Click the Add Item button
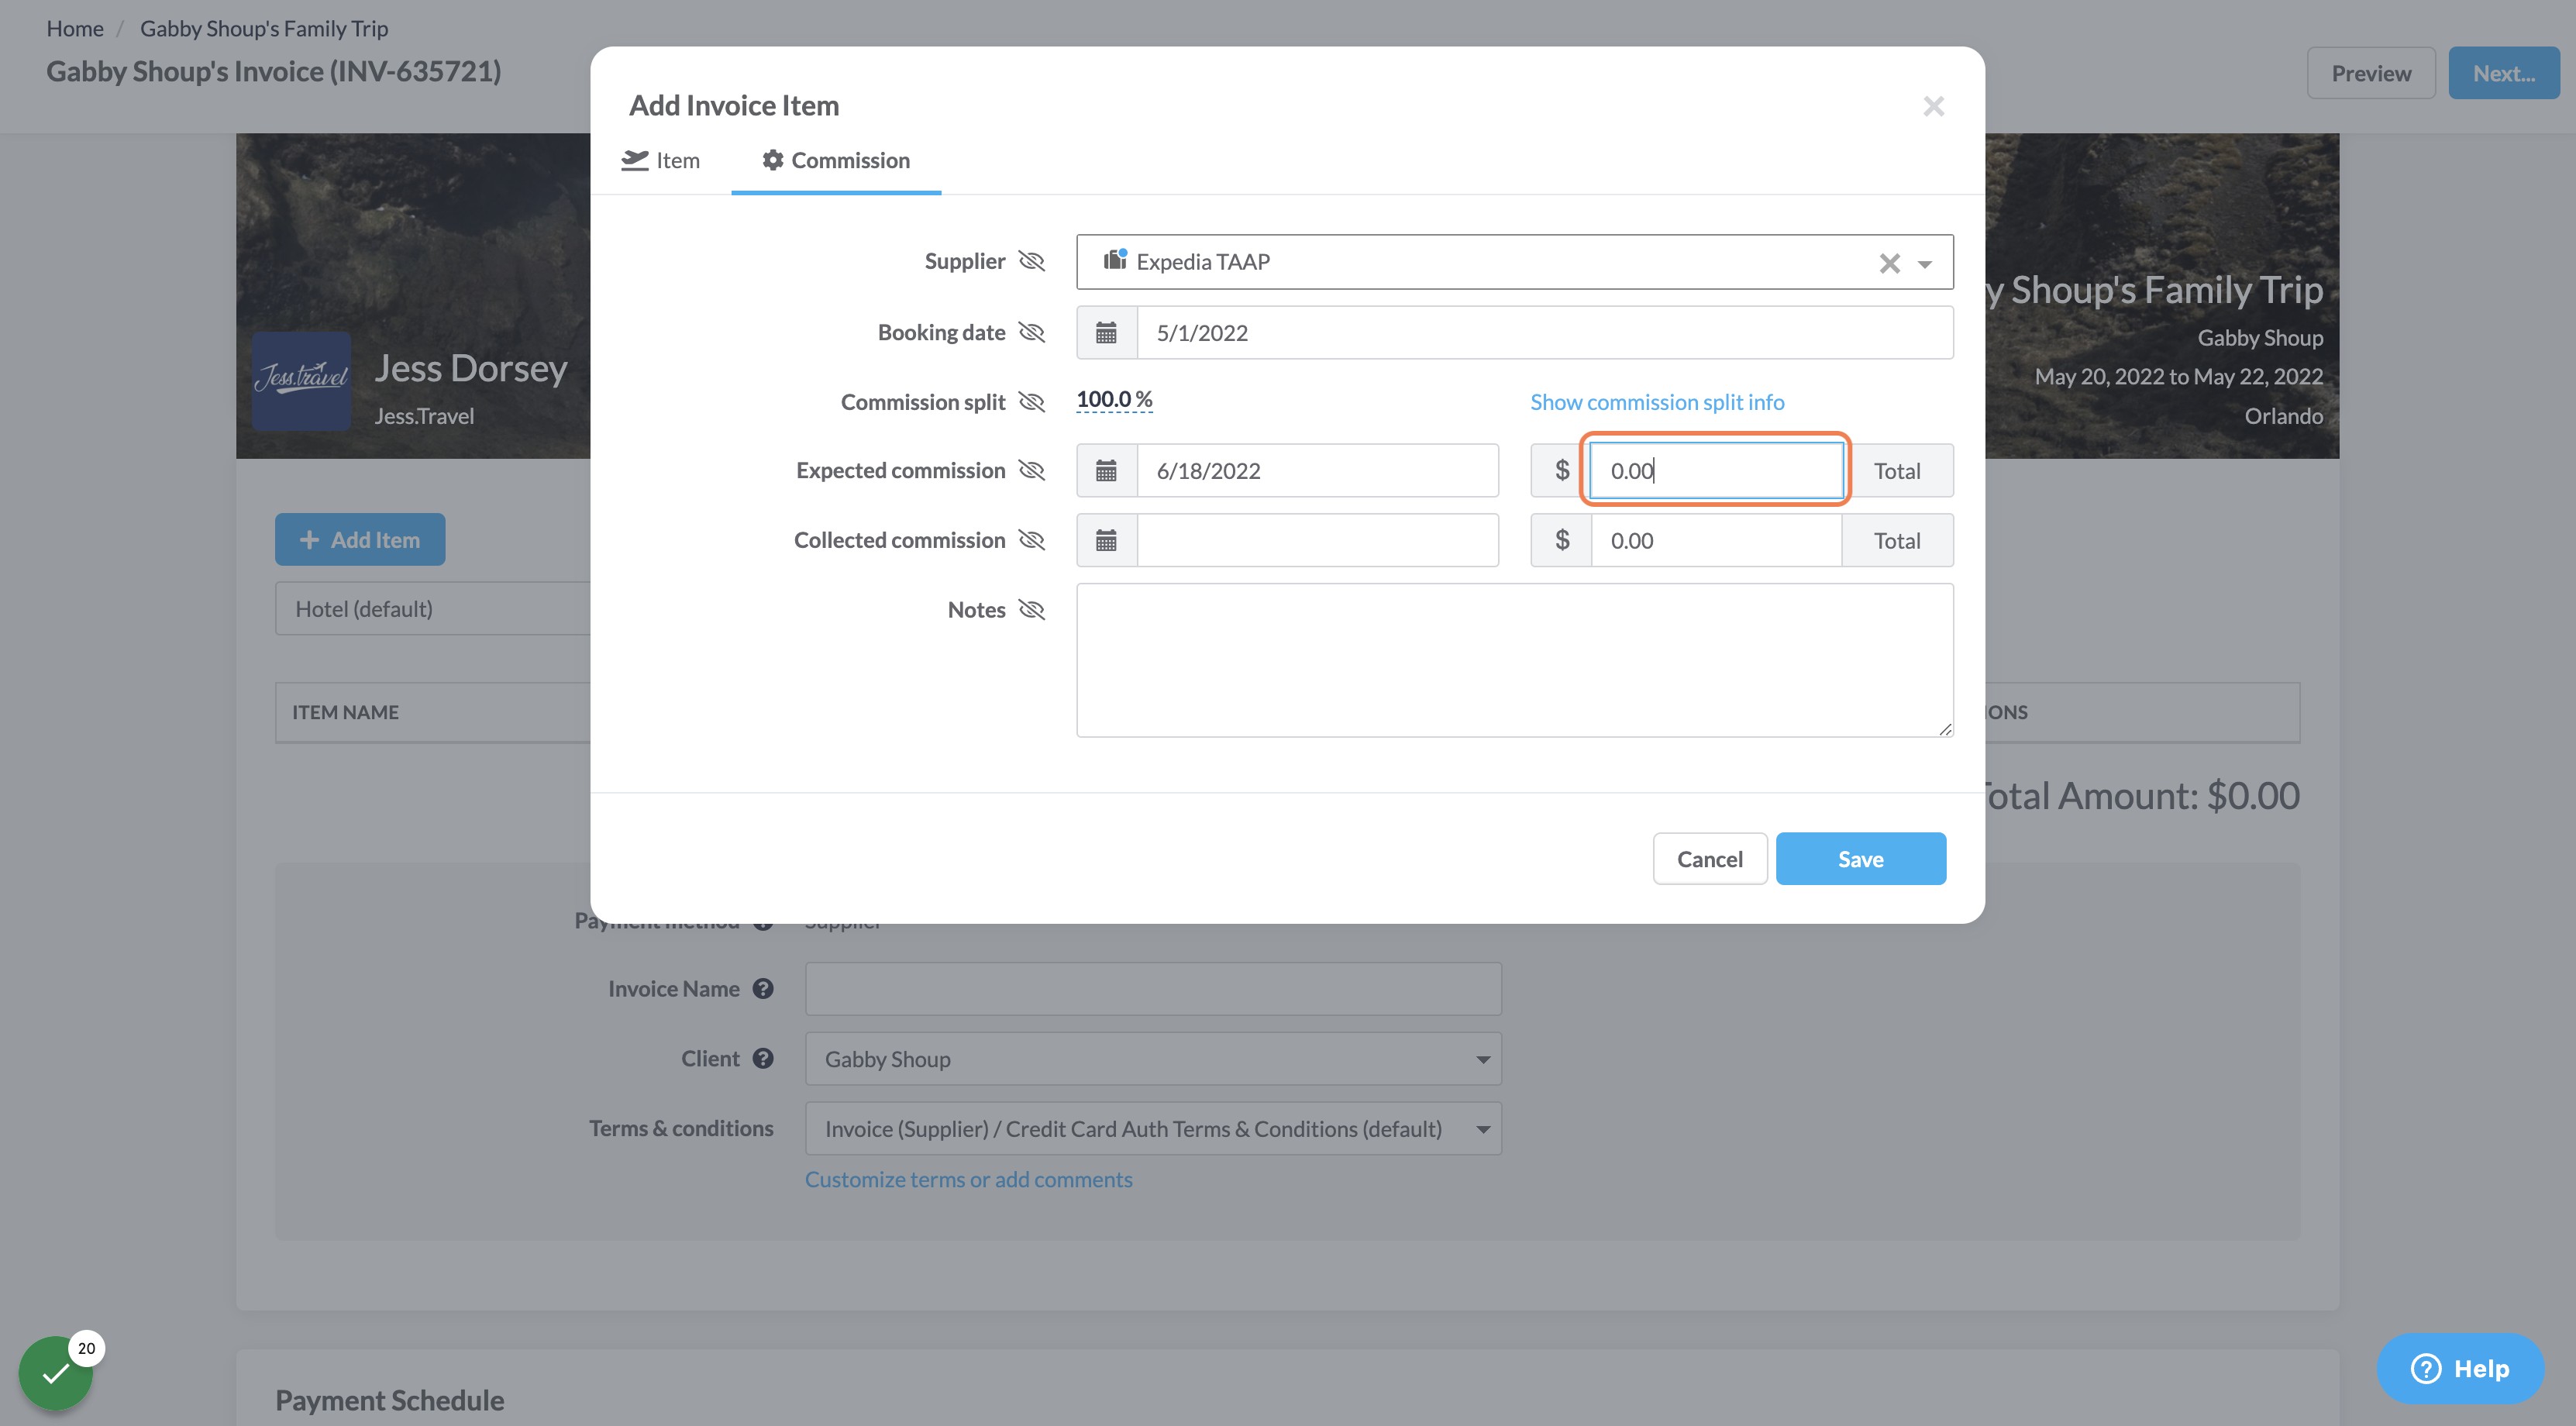Image resolution: width=2576 pixels, height=1426 pixels. [x=360, y=540]
